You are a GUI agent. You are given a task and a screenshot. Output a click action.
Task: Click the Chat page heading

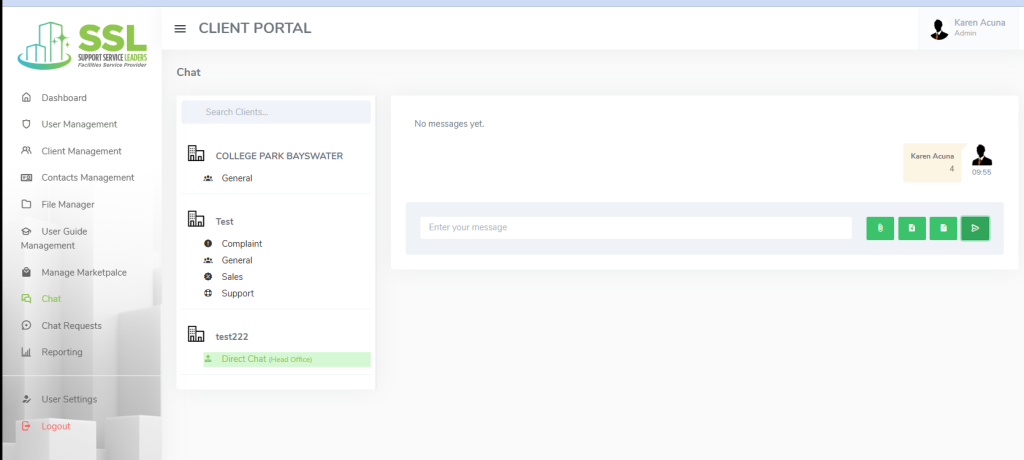189,72
